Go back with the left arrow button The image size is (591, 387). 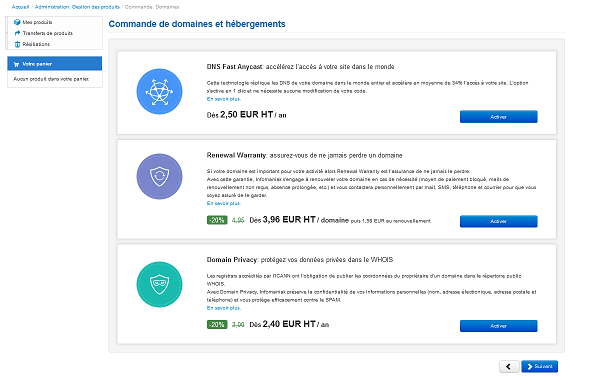tap(509, 366)
